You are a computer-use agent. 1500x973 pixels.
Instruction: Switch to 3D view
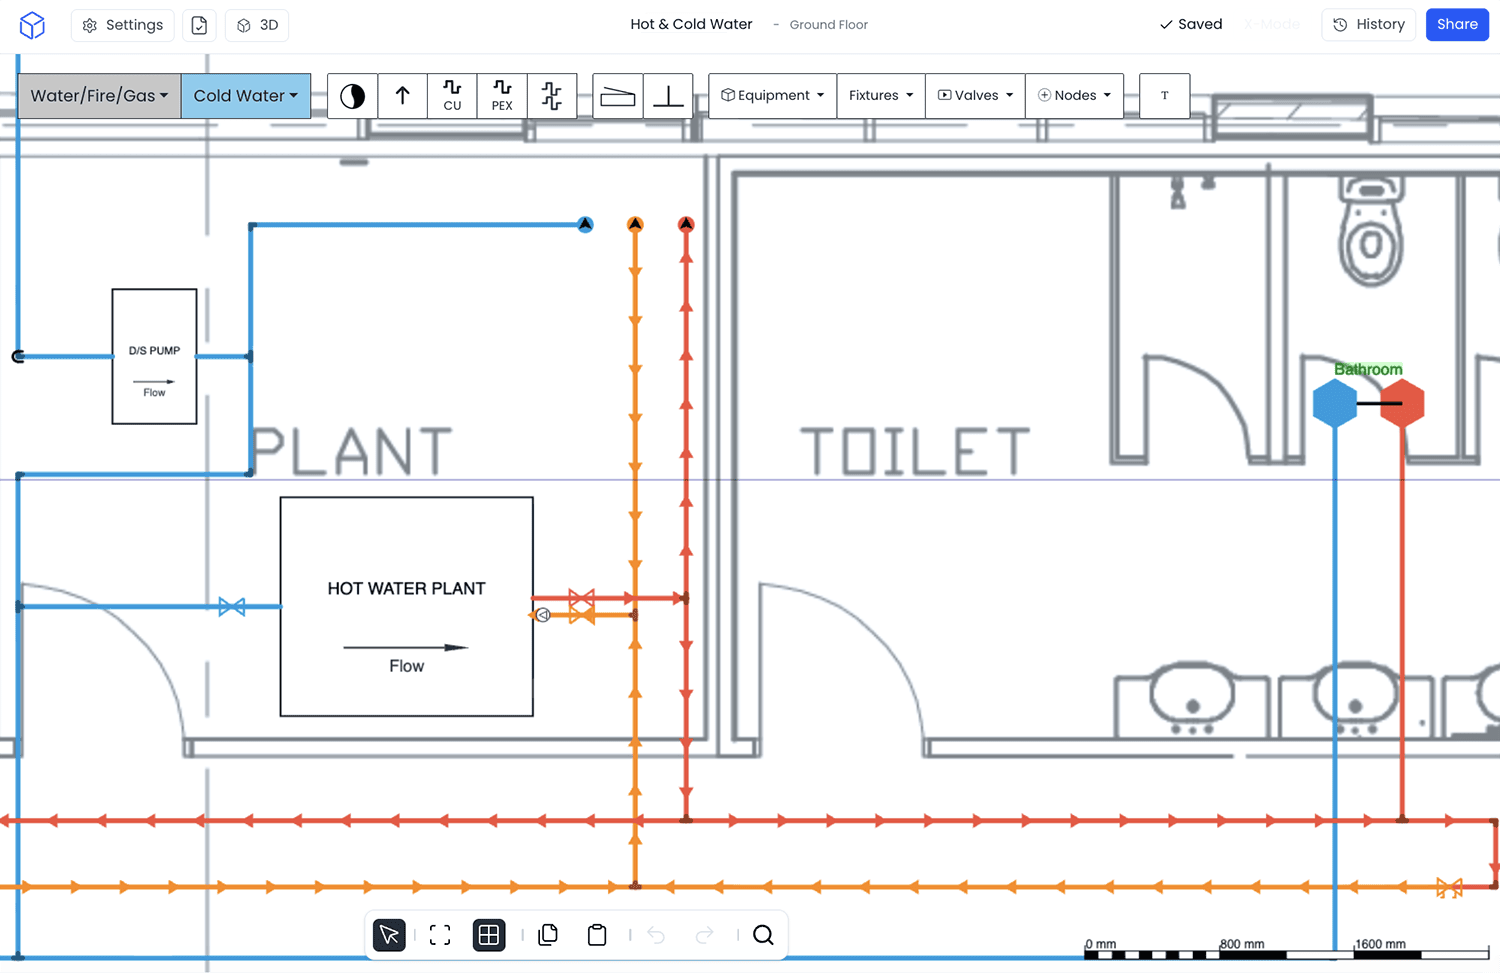click(257, 25)
